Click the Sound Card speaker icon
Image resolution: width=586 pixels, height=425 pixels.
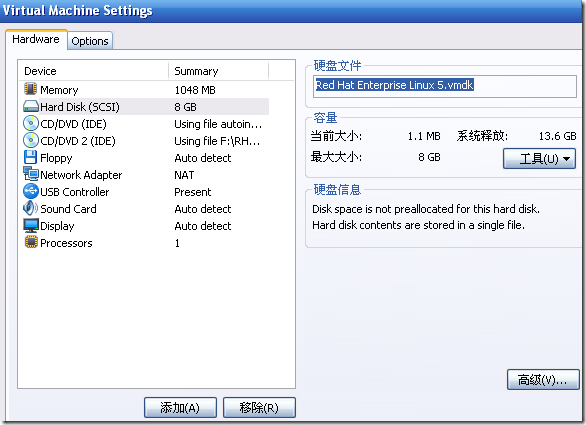[x=30, y=208]
